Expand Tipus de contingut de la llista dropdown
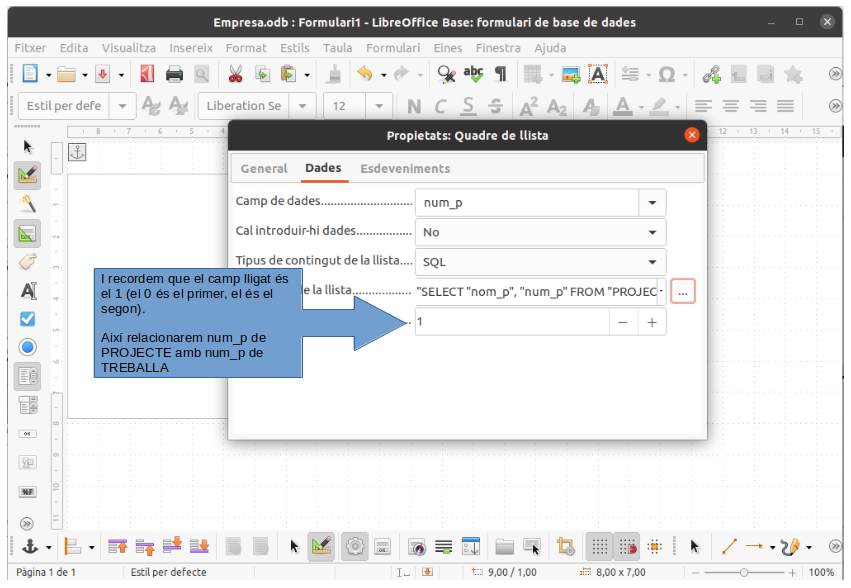This screenshot has width=851, height=588. tap(652, 262)
